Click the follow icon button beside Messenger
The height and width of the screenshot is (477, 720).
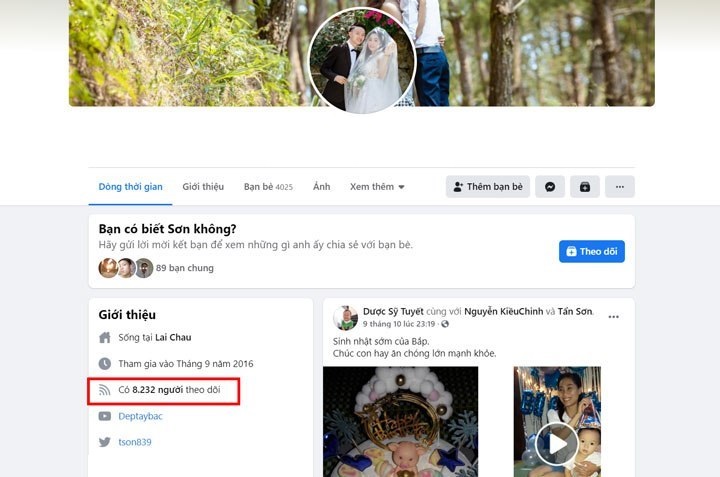[x=585, y=187]
